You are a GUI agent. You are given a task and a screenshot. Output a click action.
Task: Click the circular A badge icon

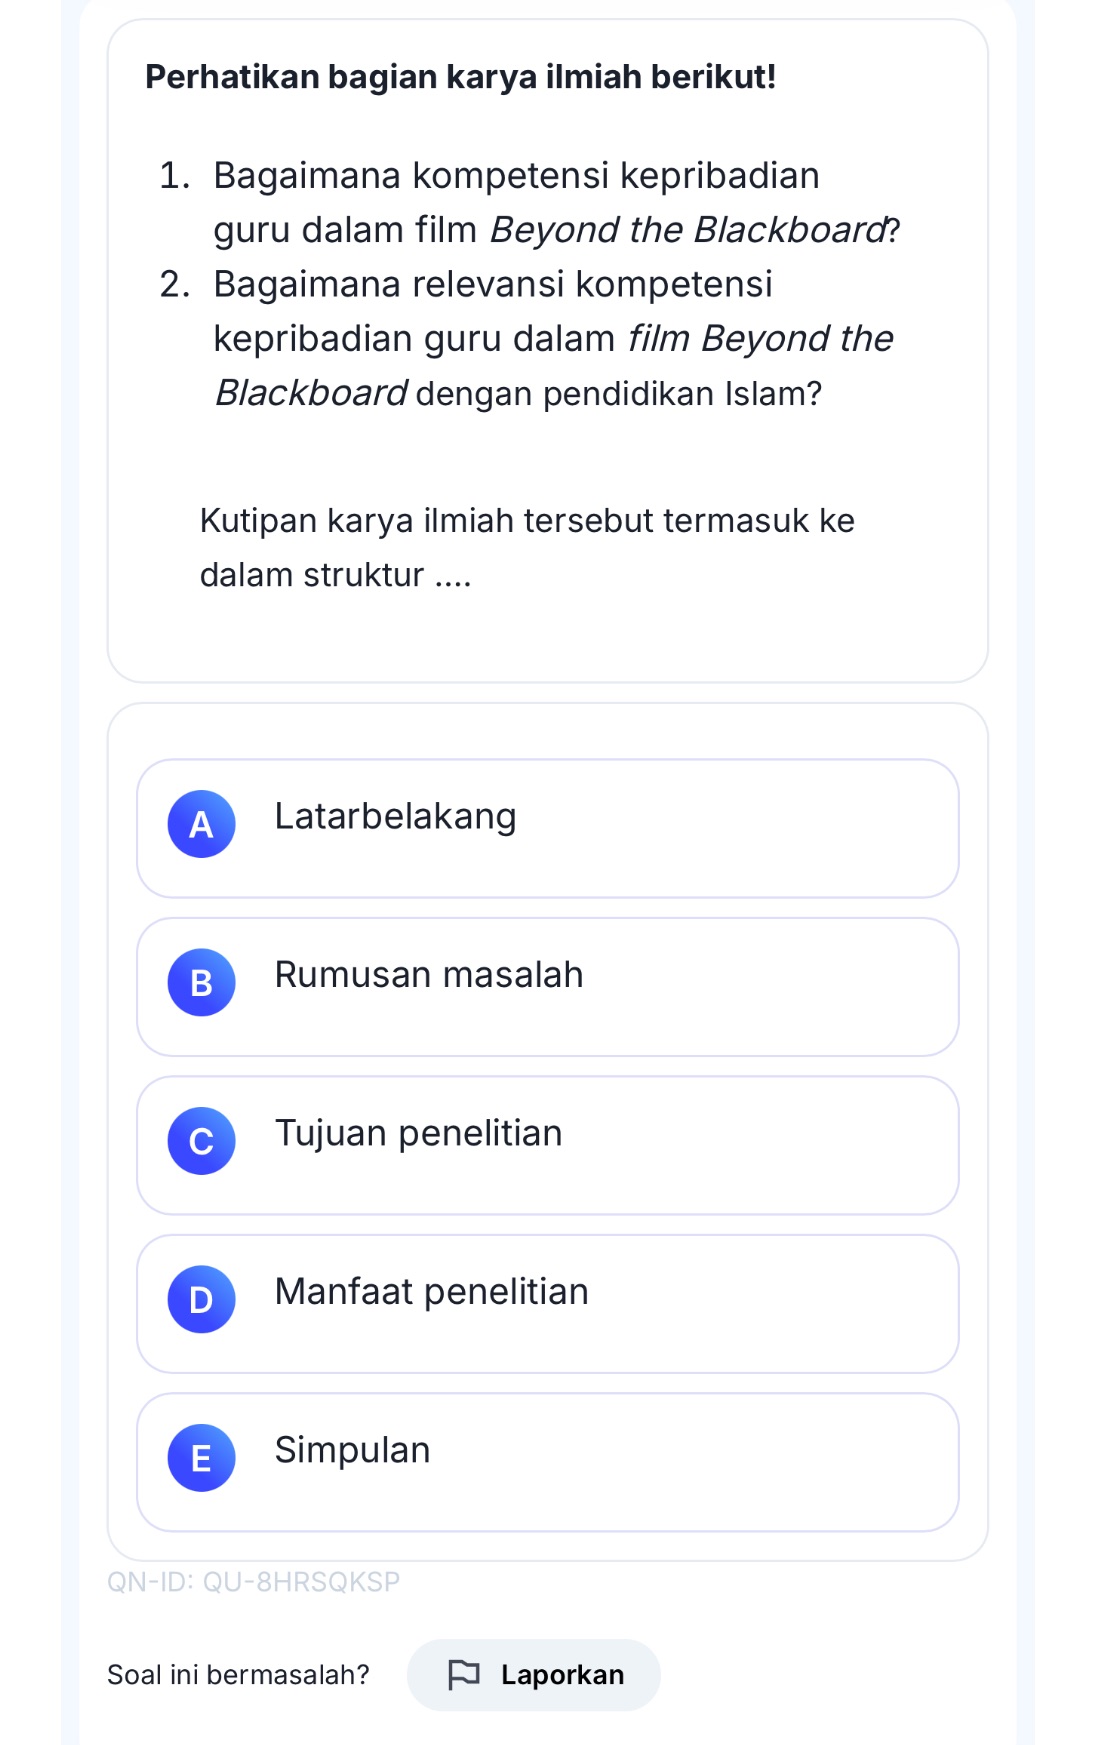click(x=201, y=826)
